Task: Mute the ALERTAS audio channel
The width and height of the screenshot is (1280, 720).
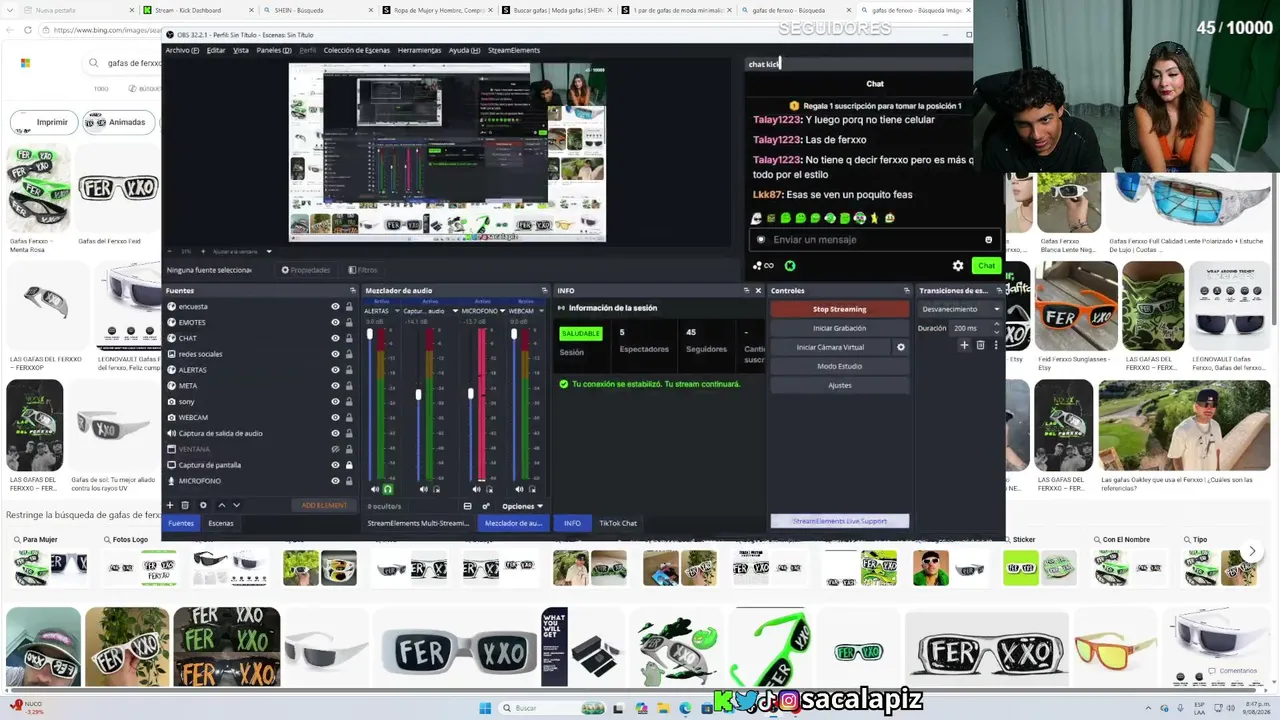Action: pos(375,489)
